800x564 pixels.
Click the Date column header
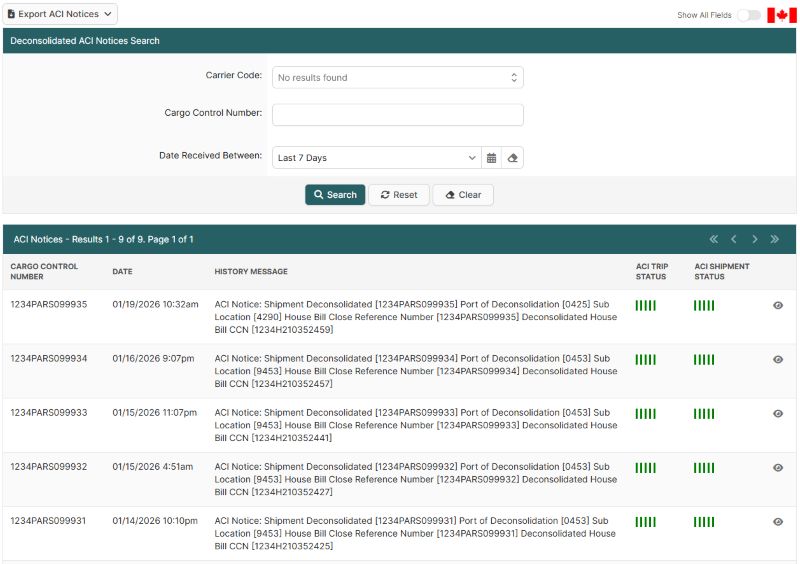(122, 271)
